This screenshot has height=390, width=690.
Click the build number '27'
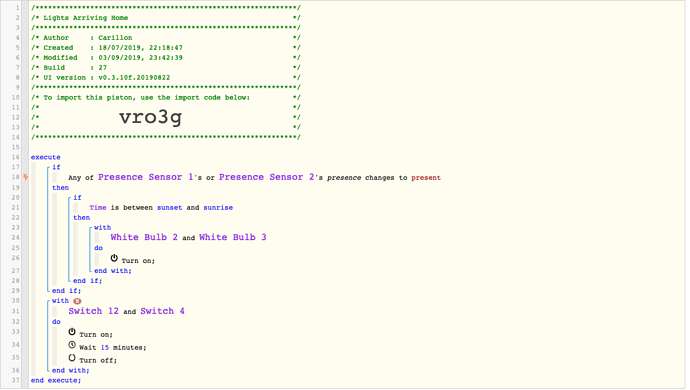click(103, 68)
